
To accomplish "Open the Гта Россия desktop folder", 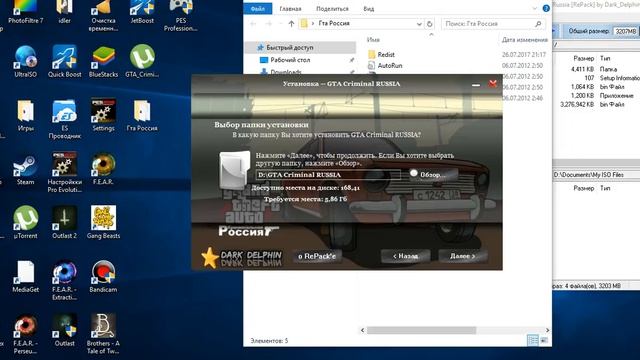I will coord(142,115).
